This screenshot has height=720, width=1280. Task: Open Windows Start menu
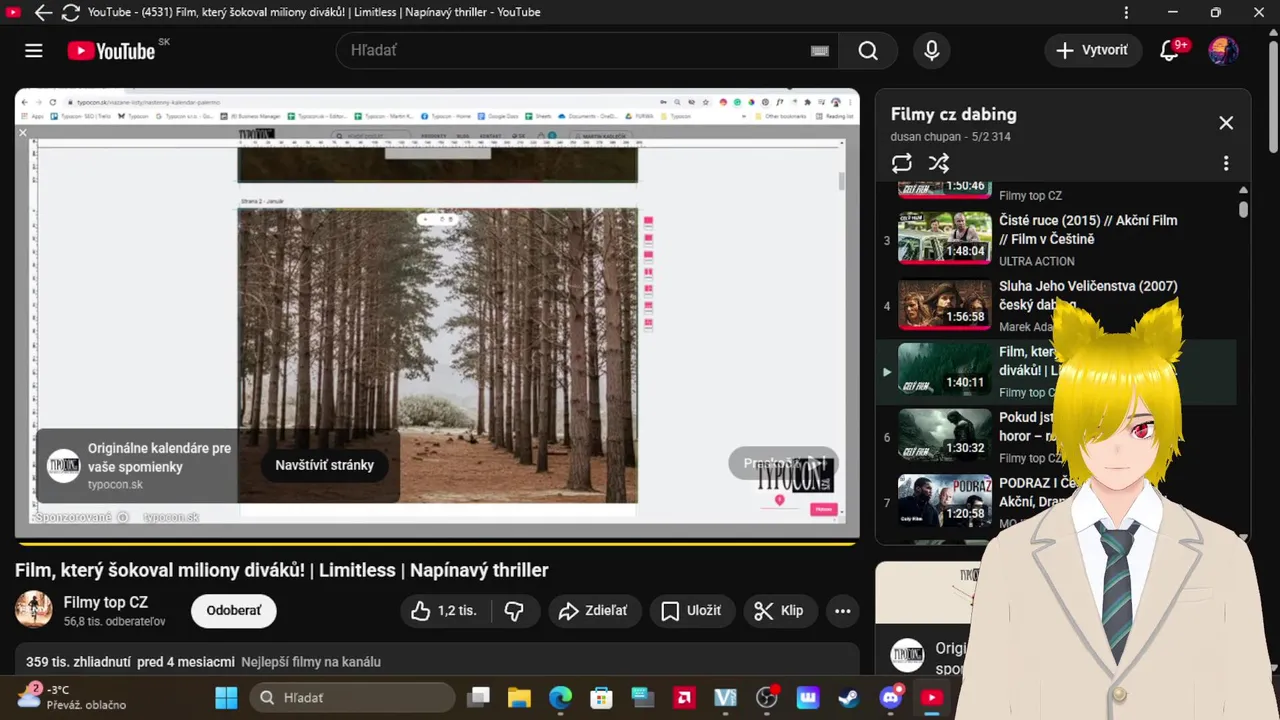pyautogui.click(x=227, y=697)
